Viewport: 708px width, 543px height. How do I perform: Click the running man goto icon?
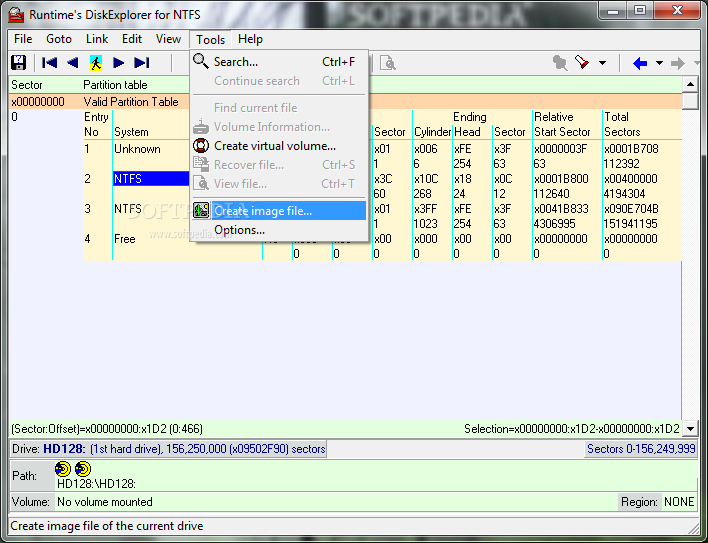pyautogui.click(x=96, y=63)
